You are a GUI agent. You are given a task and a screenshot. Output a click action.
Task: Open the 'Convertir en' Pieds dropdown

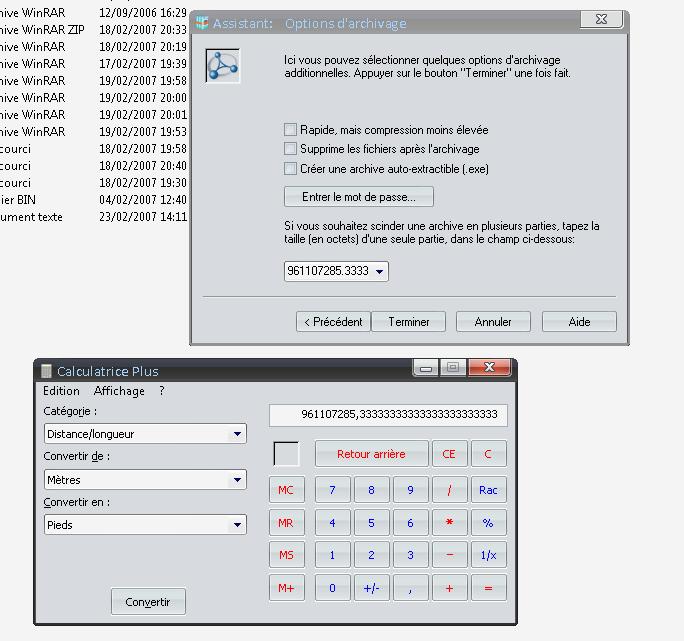237,524
